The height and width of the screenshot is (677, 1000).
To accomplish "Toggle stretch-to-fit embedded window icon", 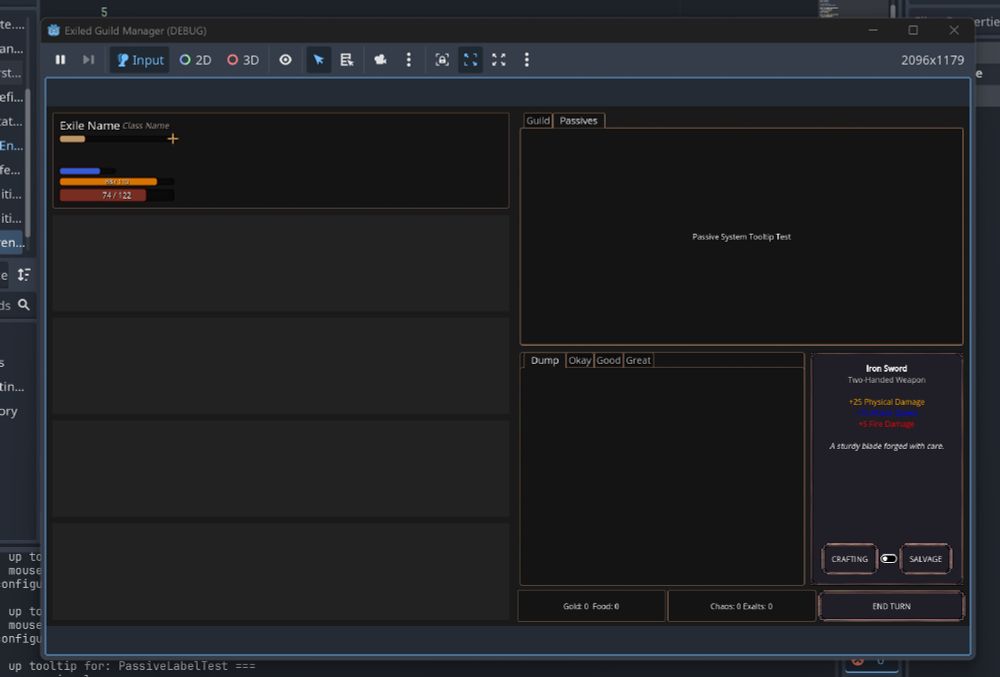I will click(471, 59).
